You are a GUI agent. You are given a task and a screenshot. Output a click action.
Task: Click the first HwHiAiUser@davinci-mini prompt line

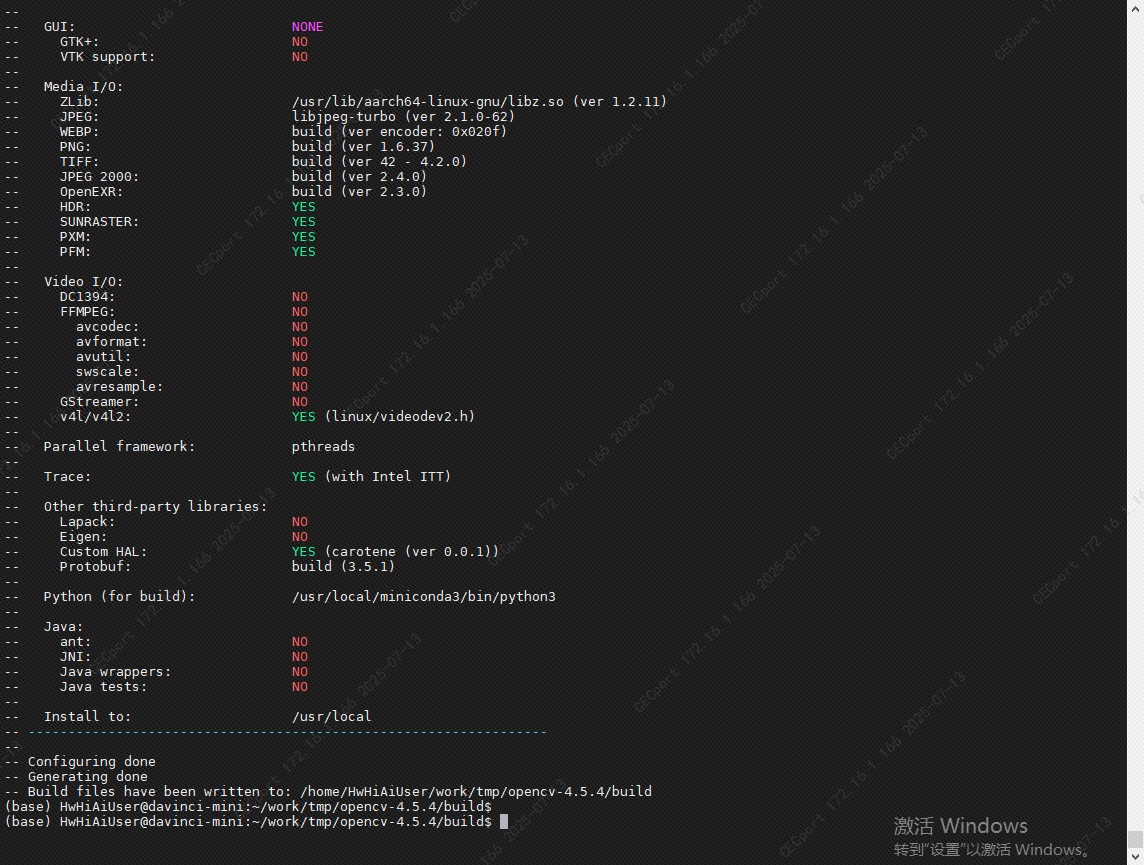(248, 807)
